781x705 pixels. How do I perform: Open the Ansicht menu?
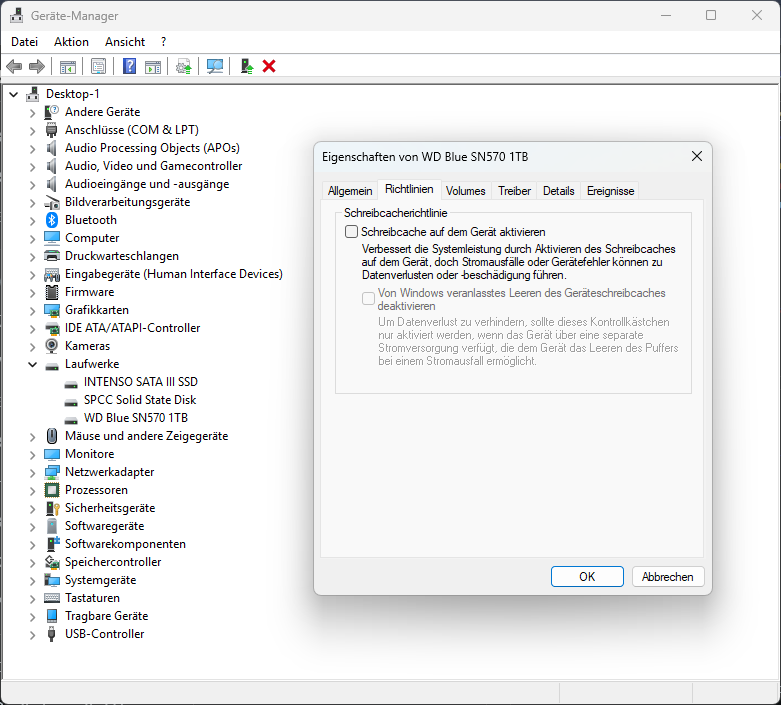125,42
